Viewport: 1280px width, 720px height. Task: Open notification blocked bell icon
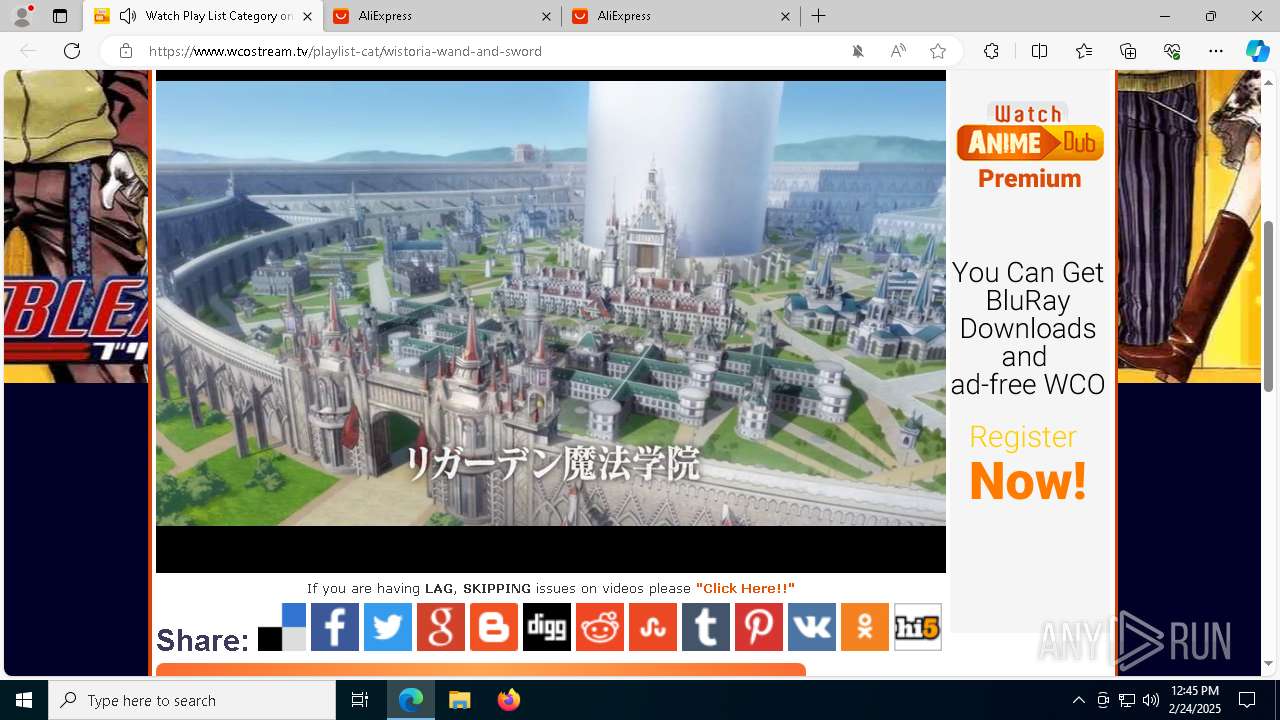(x=858, y=51)
